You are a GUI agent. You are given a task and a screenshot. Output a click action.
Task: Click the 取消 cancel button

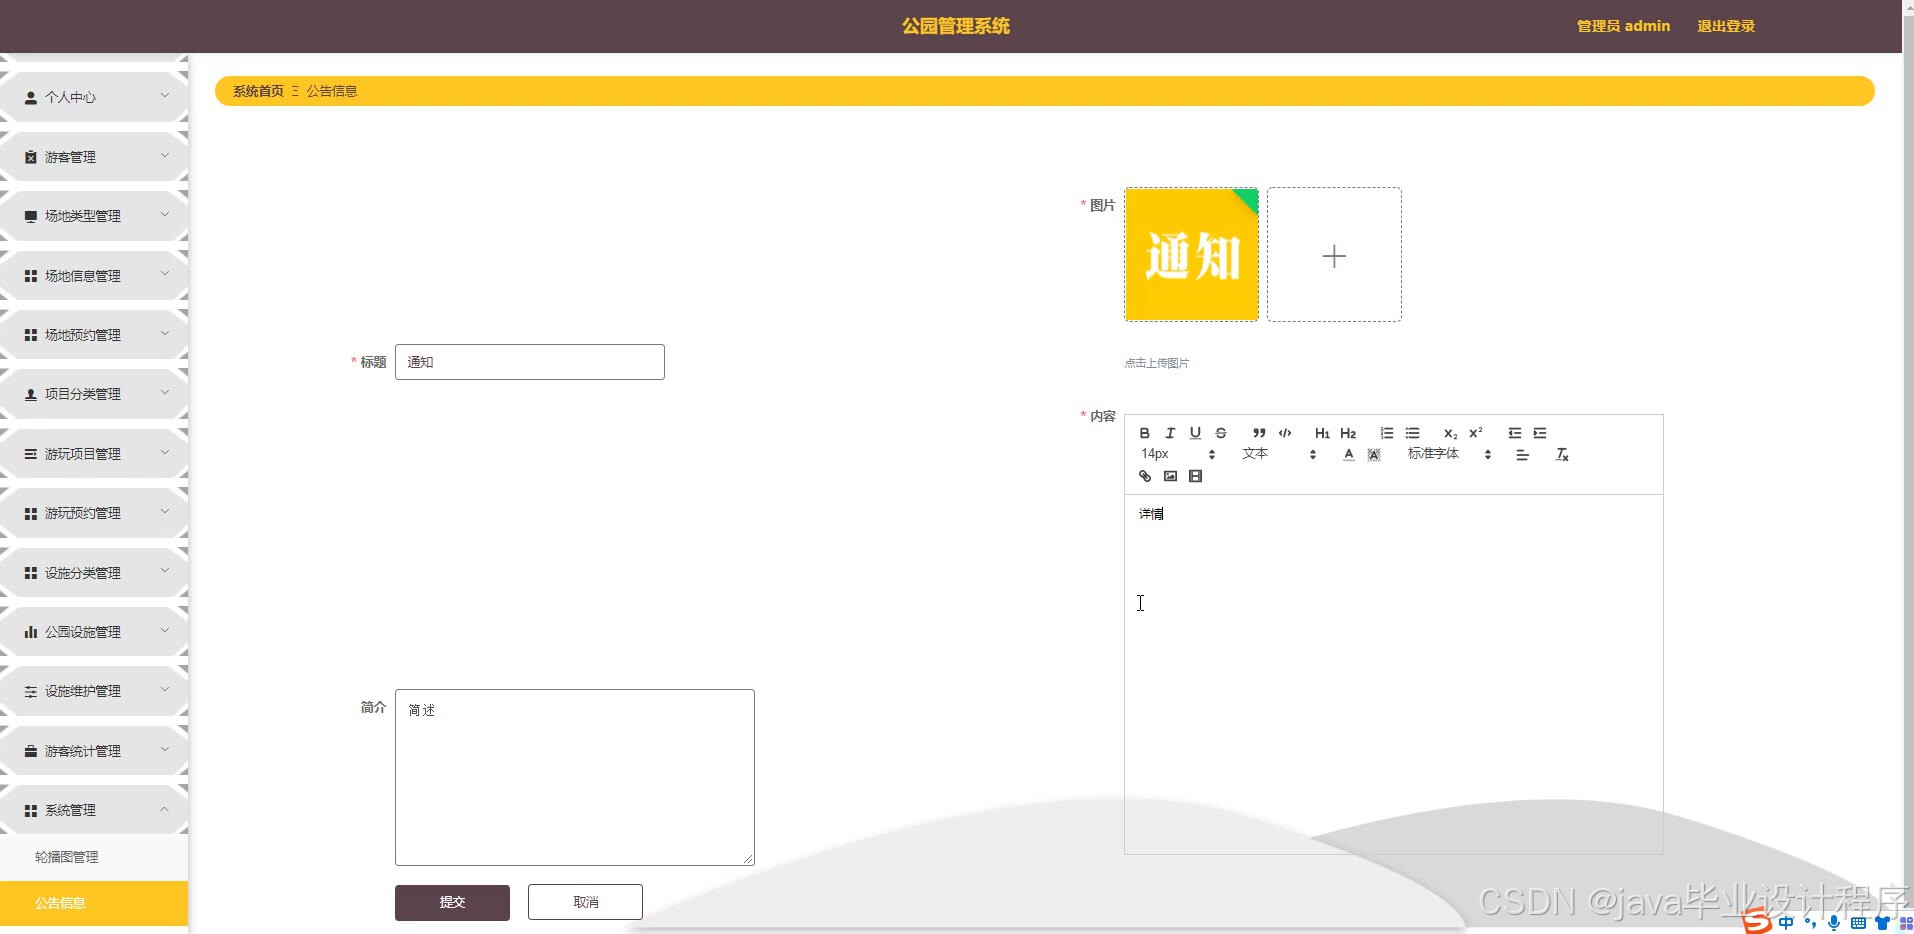pos(585,902)
